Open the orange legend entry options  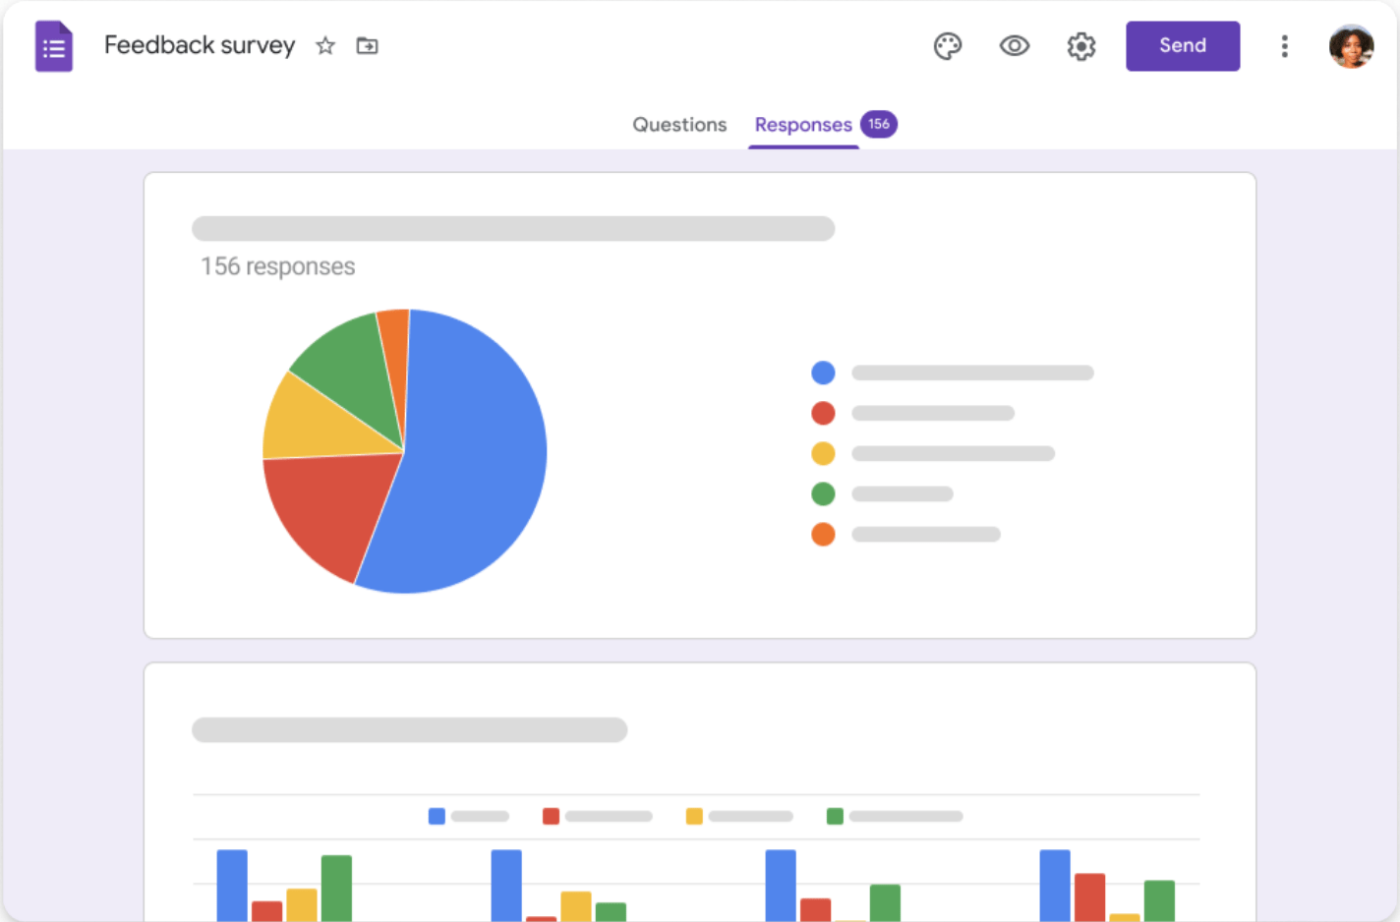822,534
